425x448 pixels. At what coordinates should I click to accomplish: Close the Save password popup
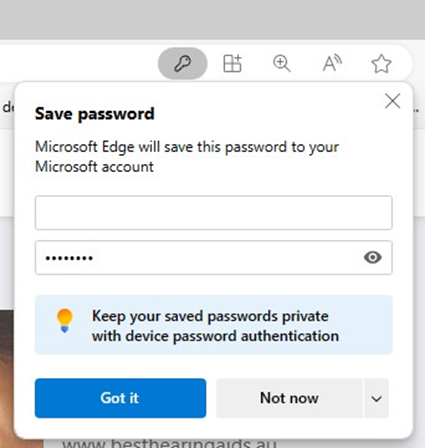click(x=392, y=101)
